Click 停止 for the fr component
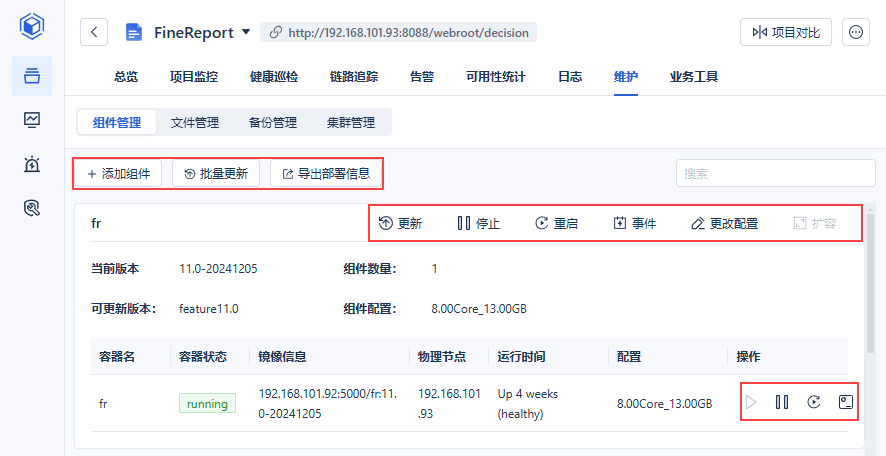The image size is (886, 456). pos(479,223)
